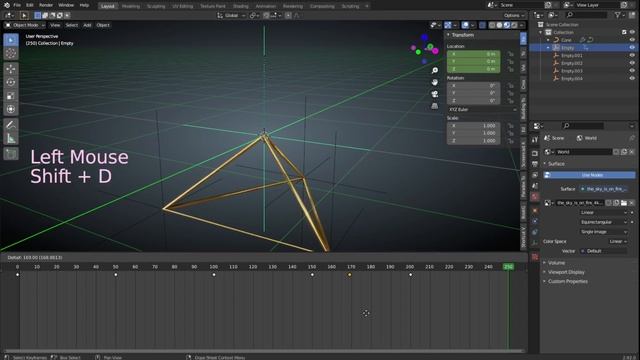Toggle visibility of Cone in outliner

632,40
